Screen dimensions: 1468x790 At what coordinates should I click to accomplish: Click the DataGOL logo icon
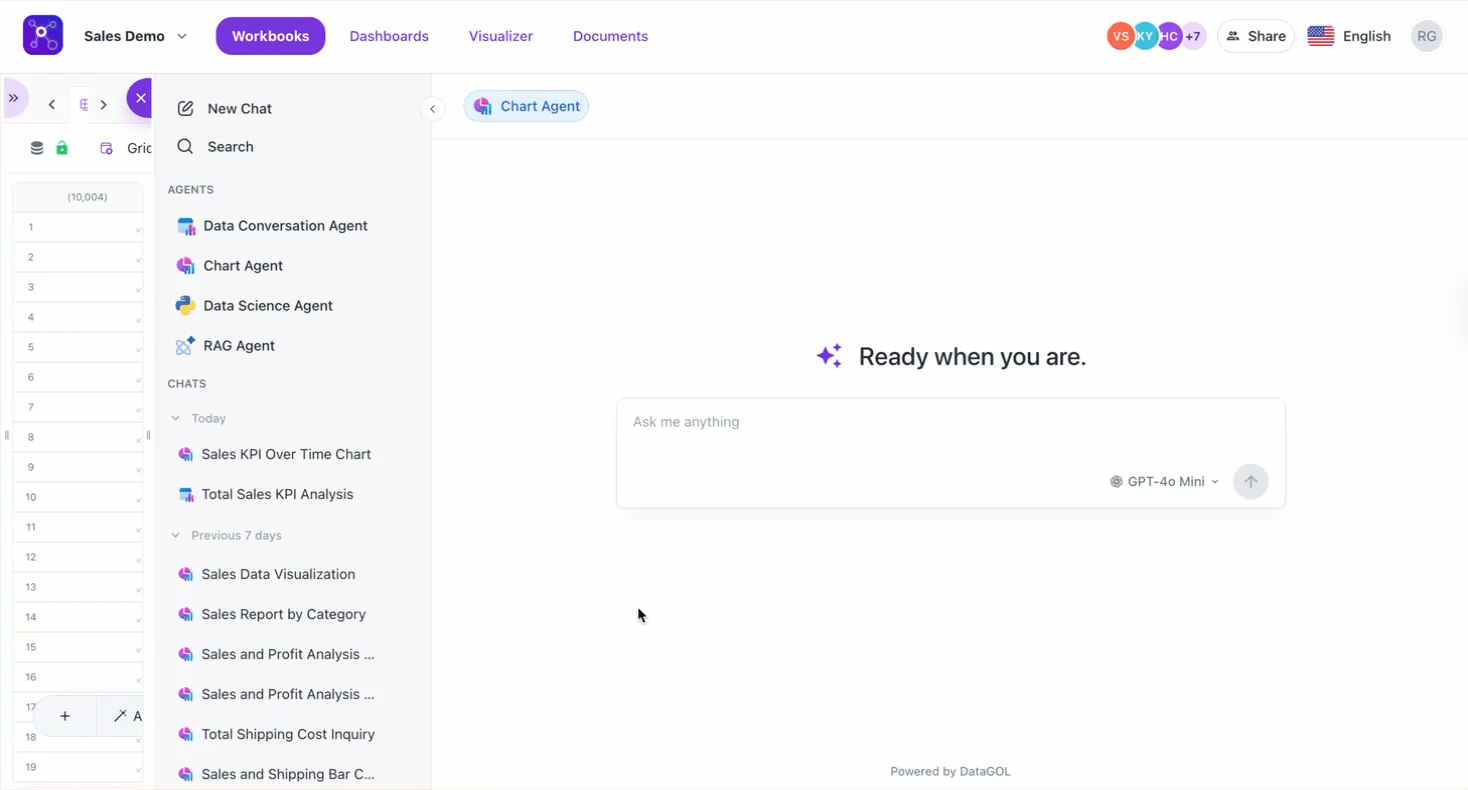click(x=43, y=36)
